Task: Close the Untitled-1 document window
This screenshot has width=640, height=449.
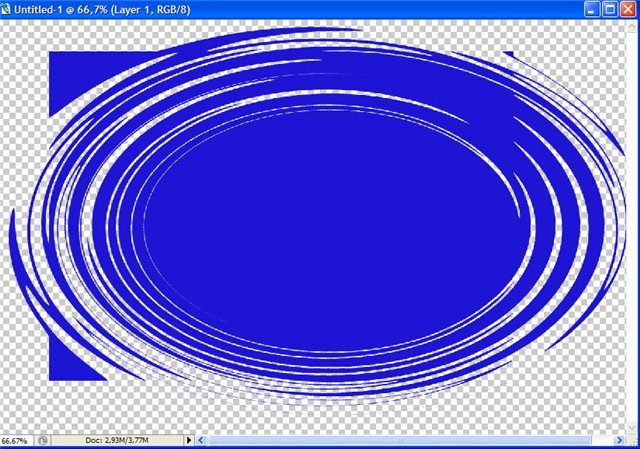Action: 629,8
